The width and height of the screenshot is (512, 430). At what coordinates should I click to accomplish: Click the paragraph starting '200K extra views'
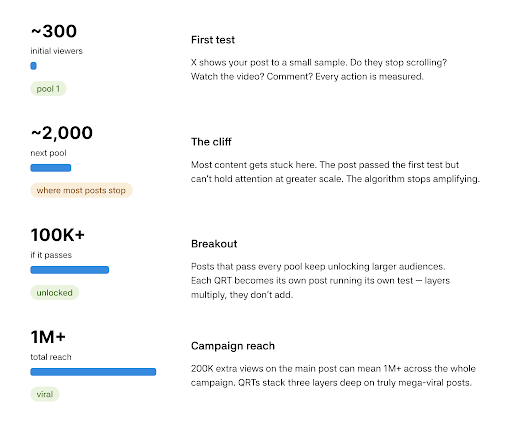click(333, 376)
